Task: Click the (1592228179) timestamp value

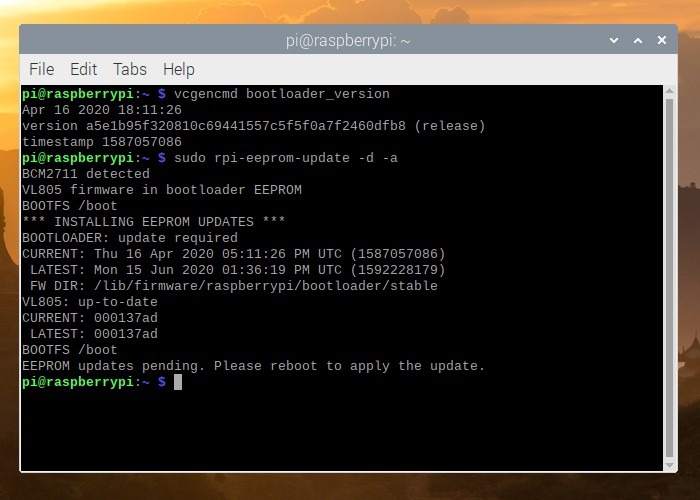Action: 398,270
